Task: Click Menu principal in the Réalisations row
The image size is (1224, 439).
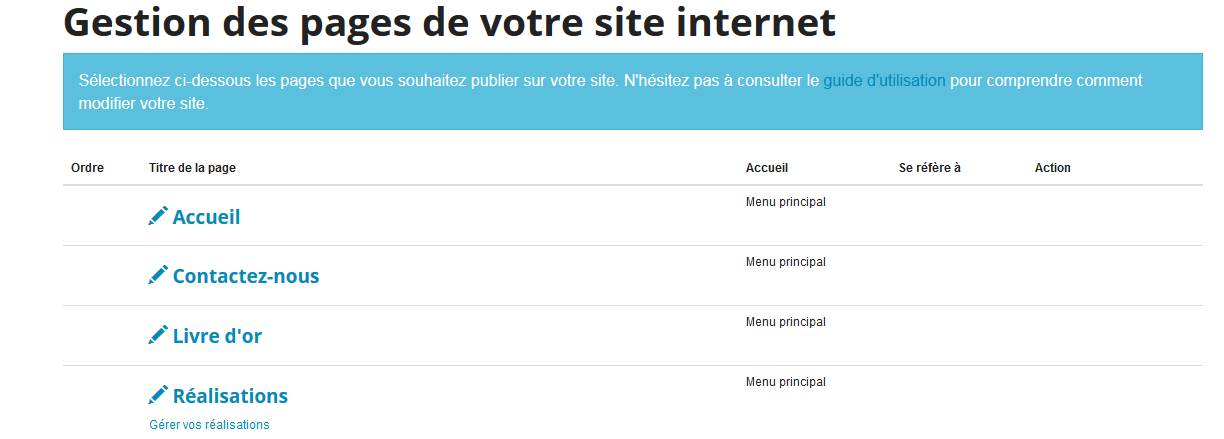Action: pos(786,382)
